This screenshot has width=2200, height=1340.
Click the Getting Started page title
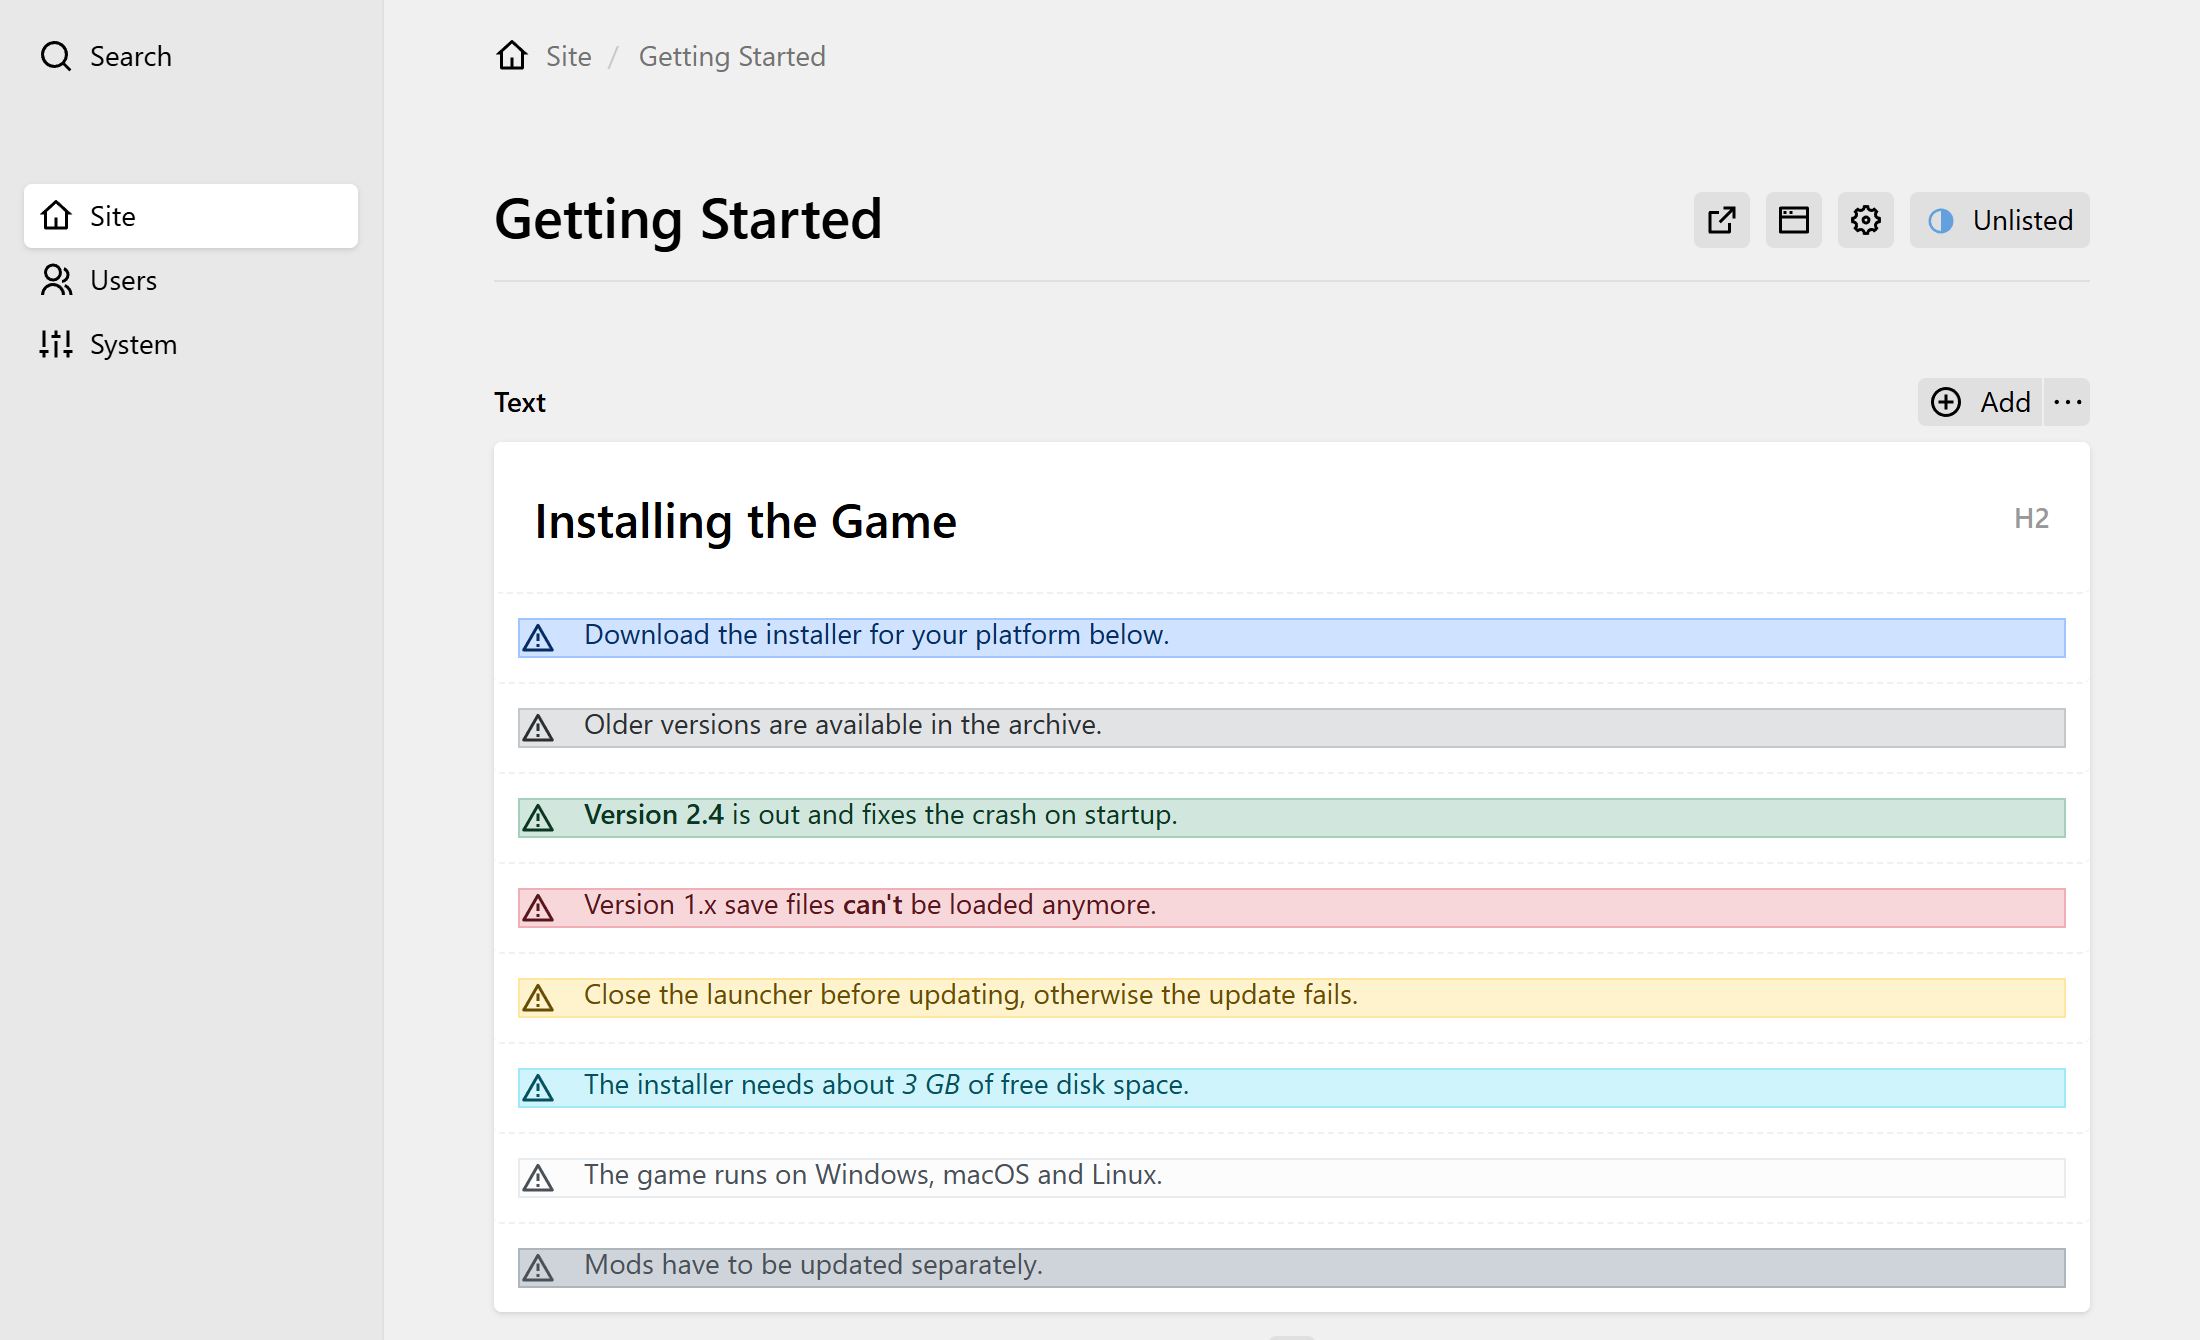pyautogui.click(x=688, y=219)
